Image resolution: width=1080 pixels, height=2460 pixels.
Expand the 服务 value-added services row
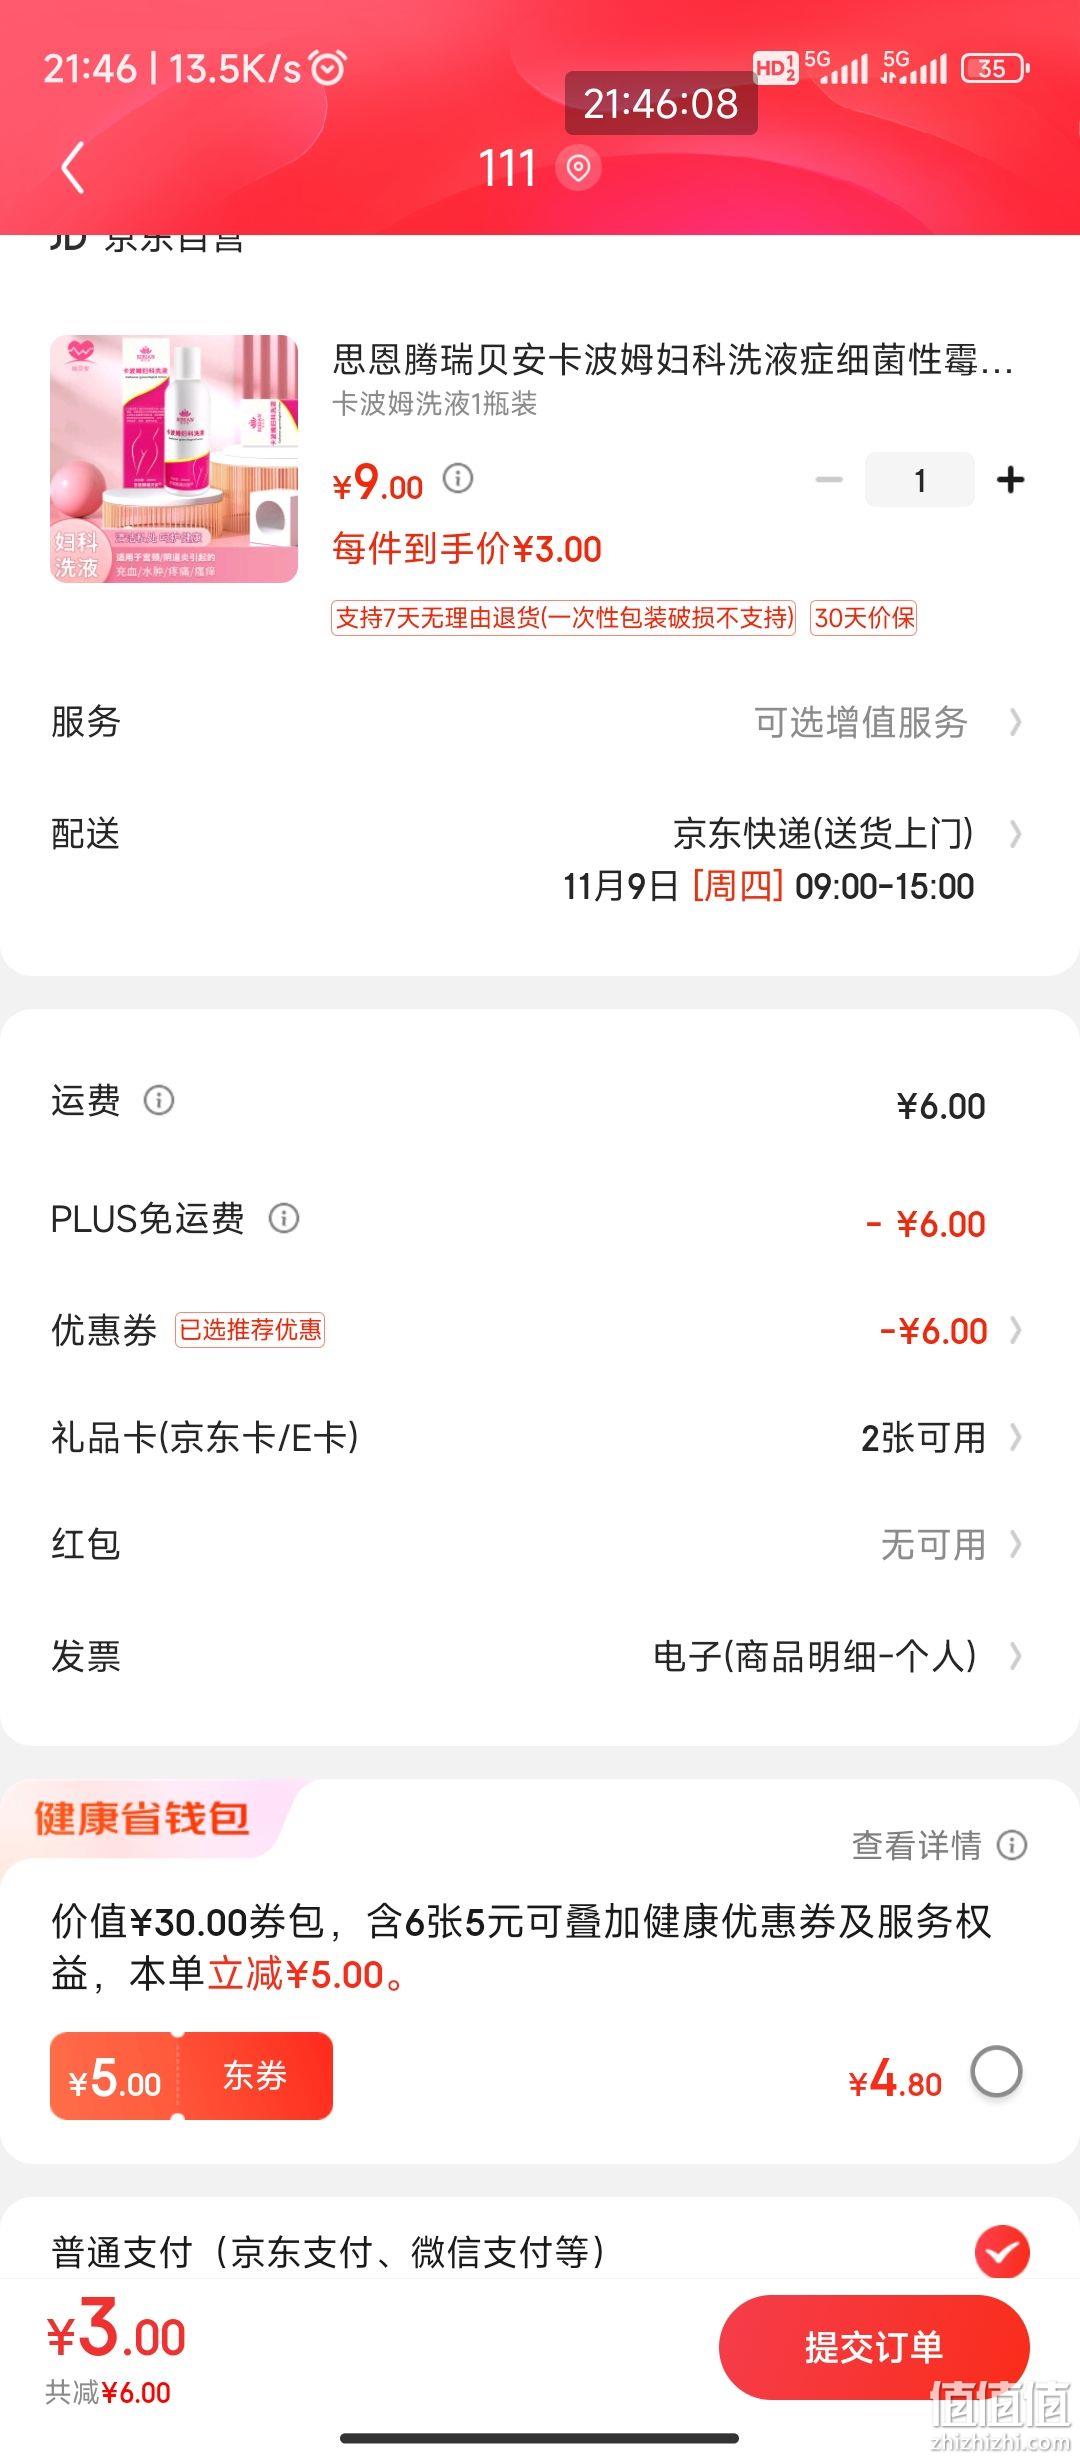tap(540, 722)
